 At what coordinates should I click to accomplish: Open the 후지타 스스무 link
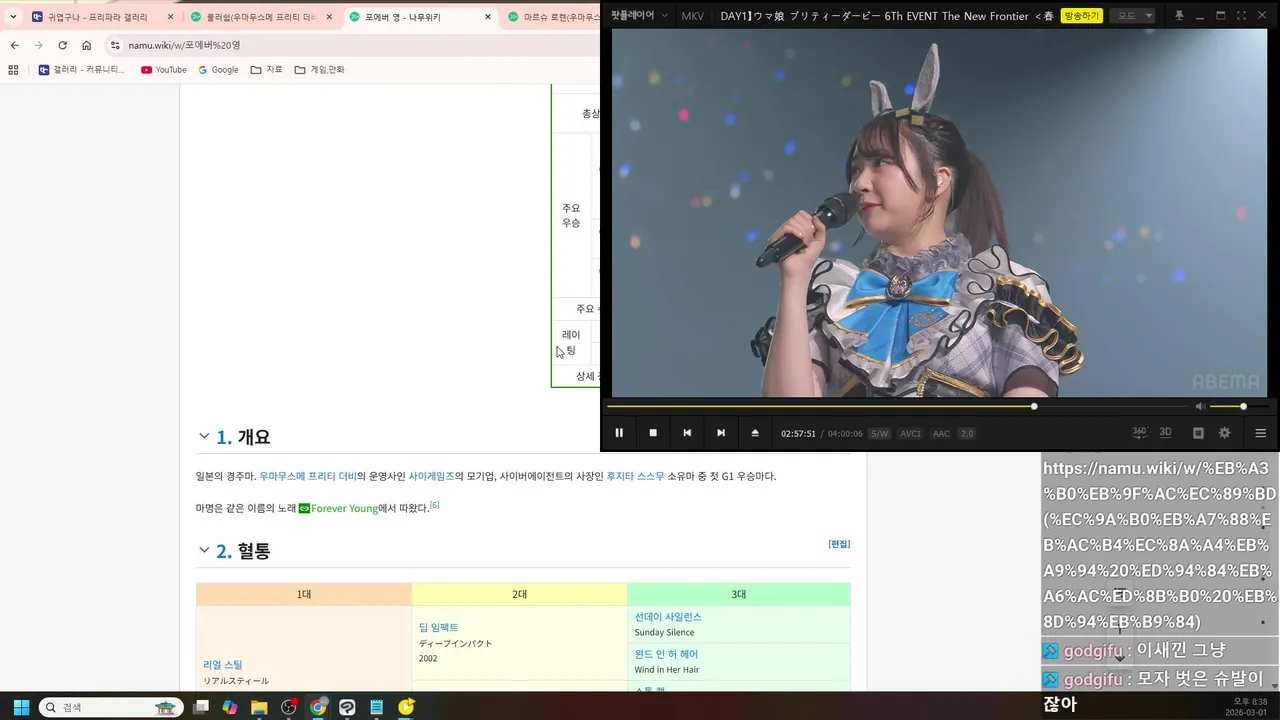click(x=635, y=476)
